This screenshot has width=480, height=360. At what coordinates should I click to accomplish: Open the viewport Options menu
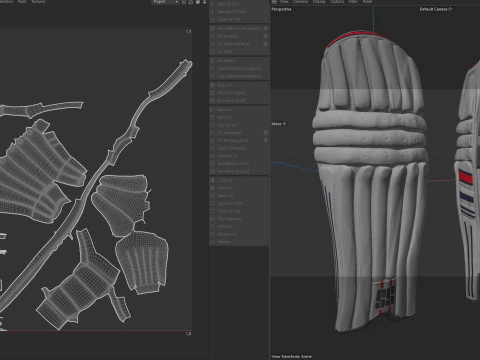click(x=337, y=2)
